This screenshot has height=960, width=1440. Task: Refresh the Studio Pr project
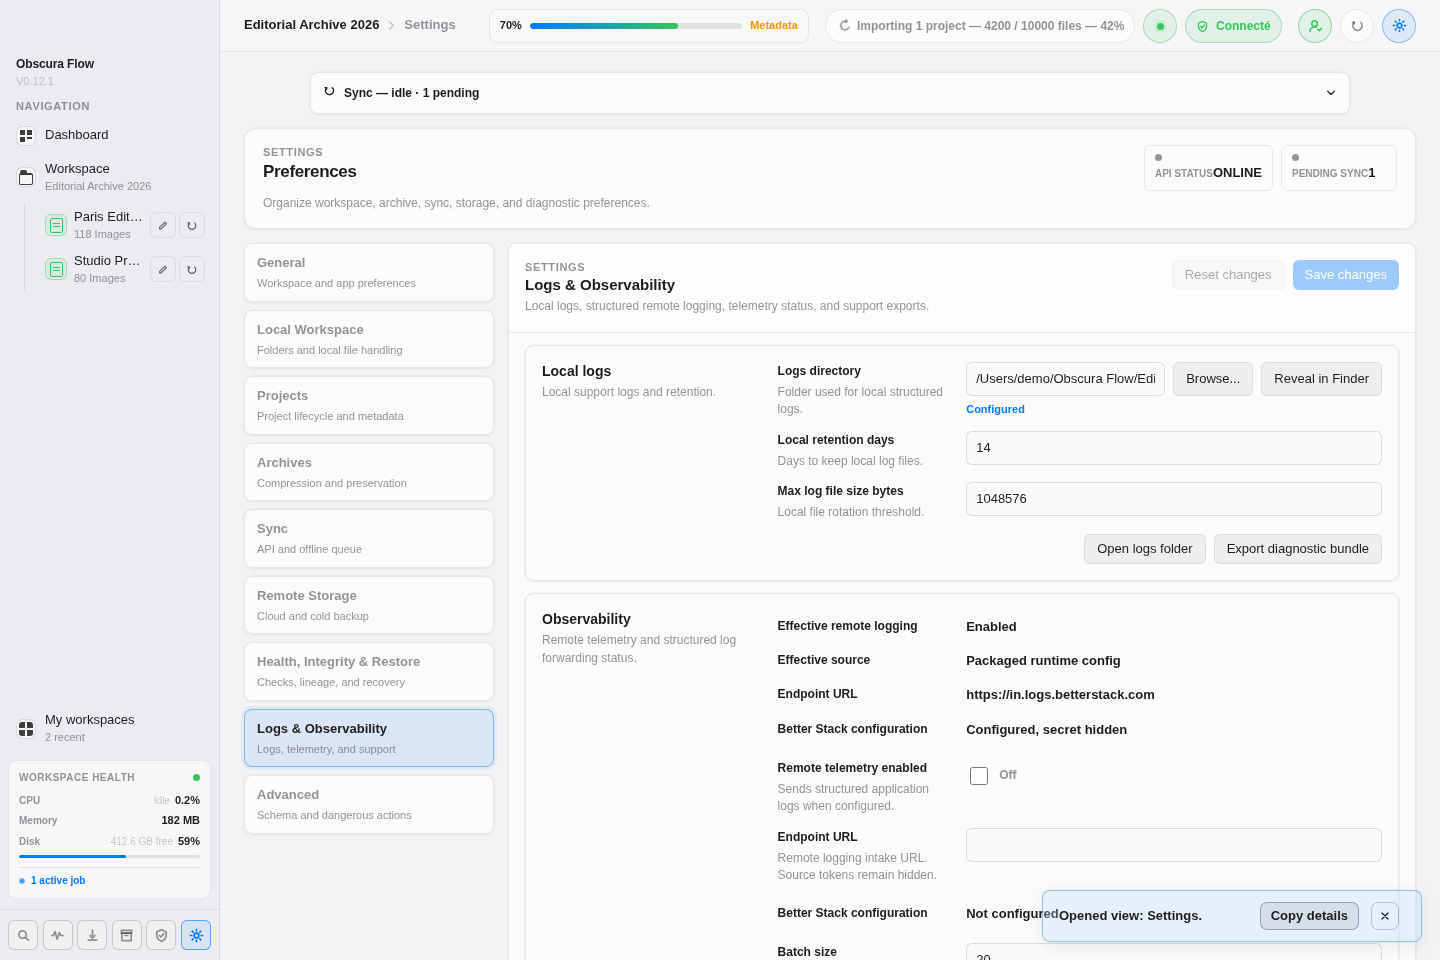(192, 269)
